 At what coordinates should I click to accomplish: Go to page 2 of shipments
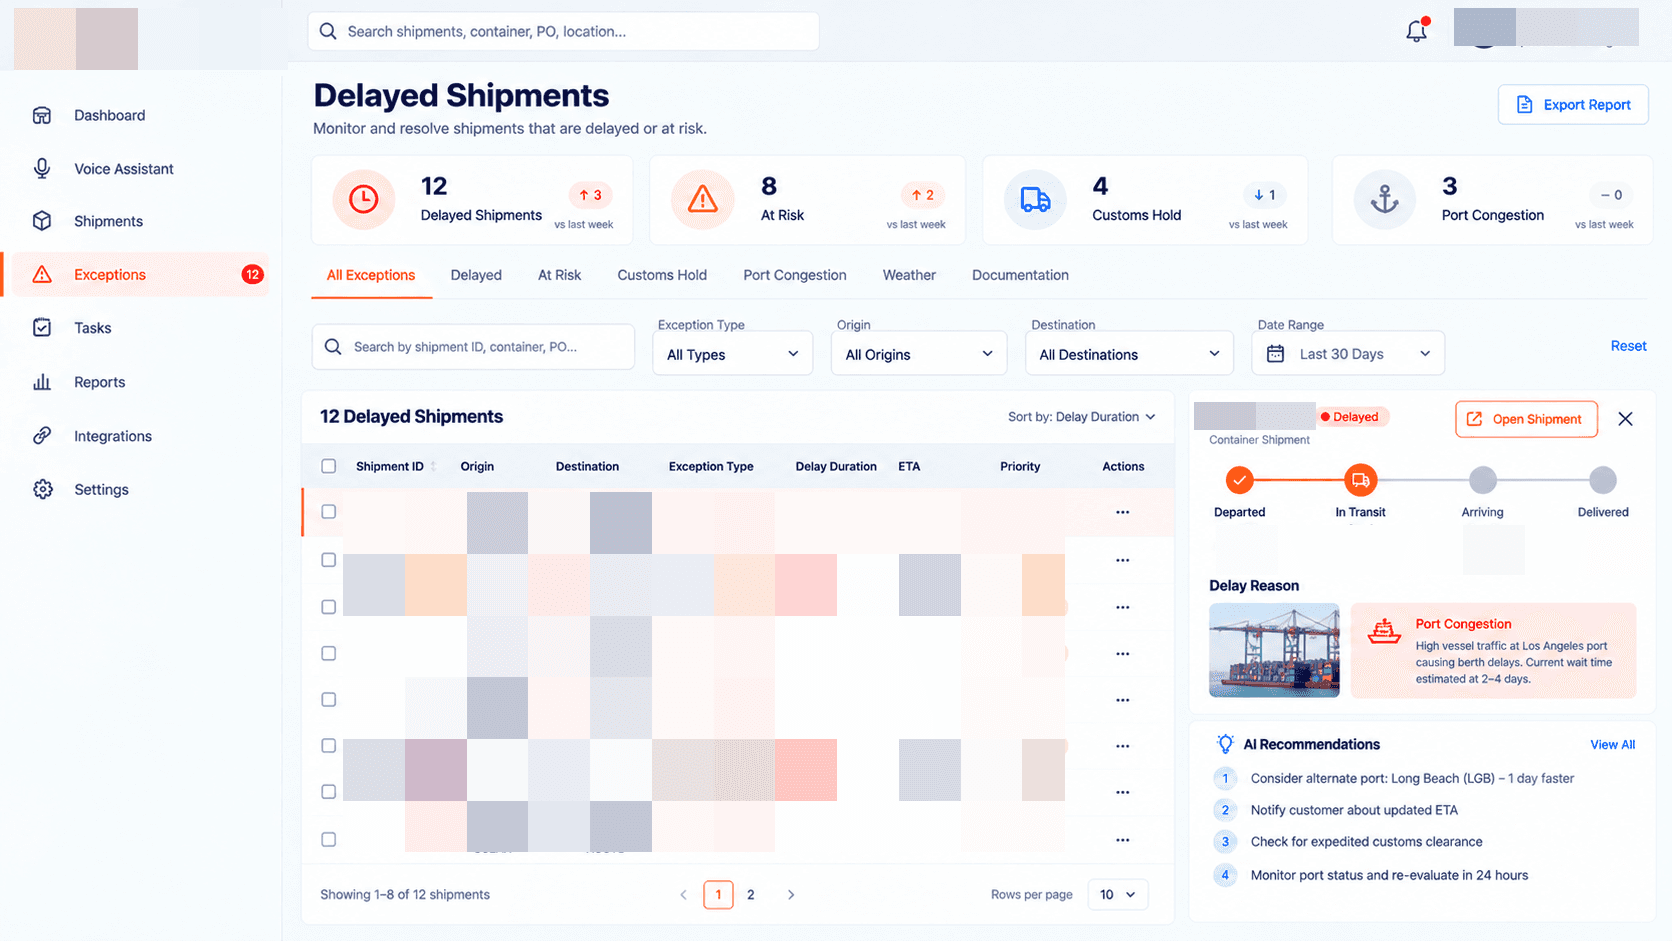coord(751,894)
